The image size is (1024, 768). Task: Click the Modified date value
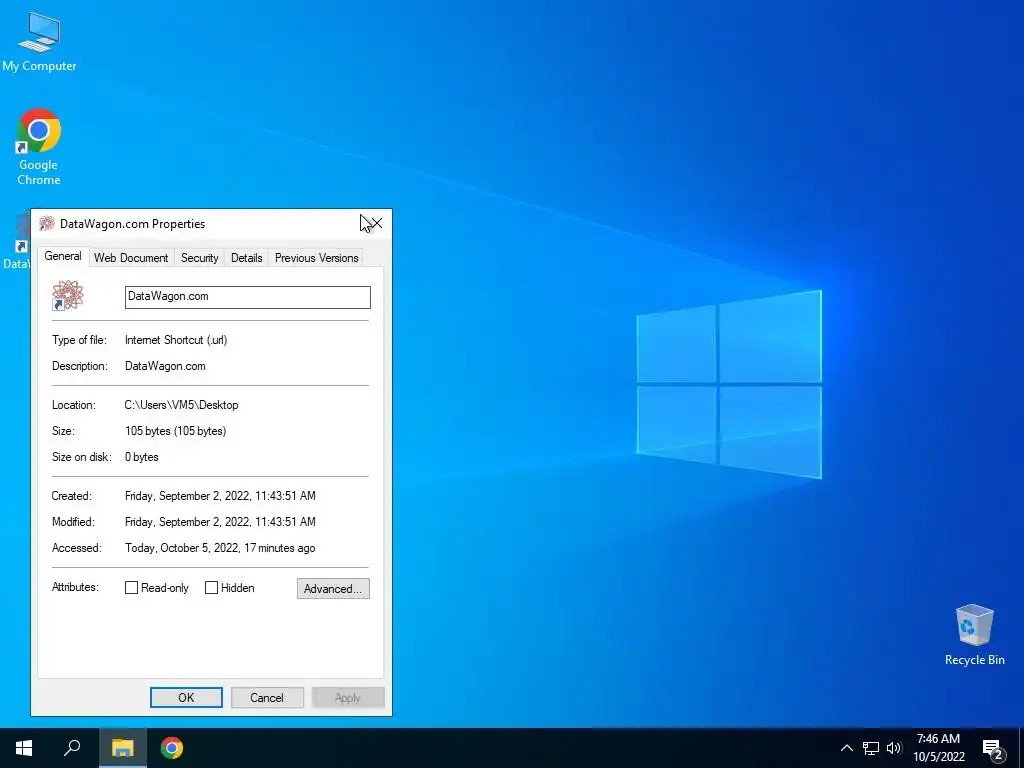220,522
